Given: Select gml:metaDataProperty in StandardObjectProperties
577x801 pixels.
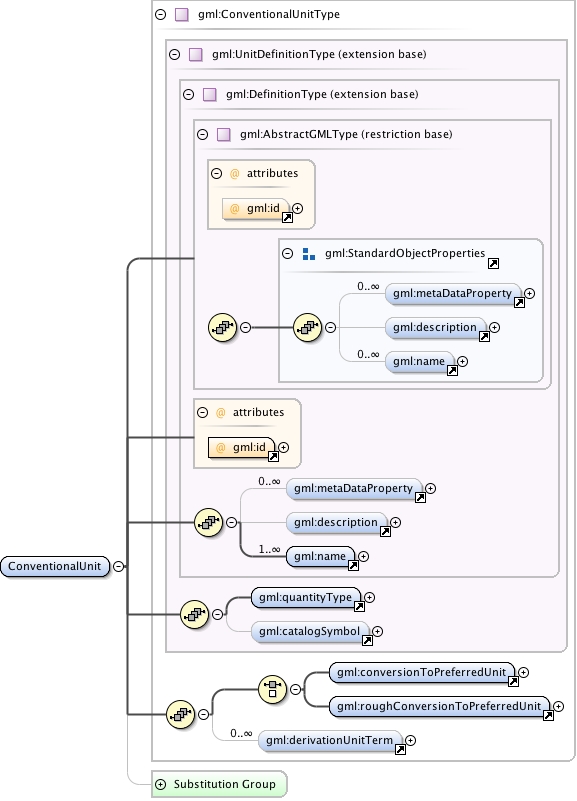Looking at the screenshot, I should (x=453, y=293).
